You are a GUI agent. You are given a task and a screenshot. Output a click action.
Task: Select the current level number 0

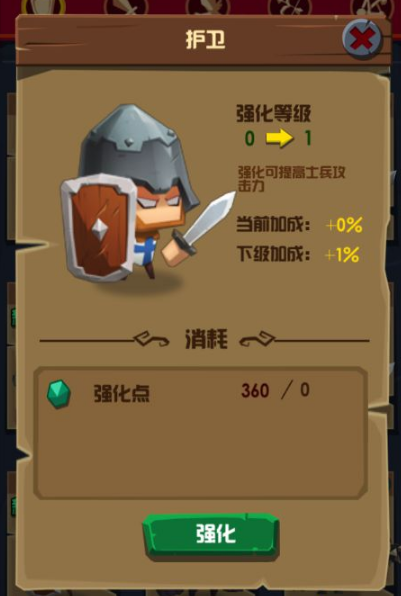(x=249, y=139)
